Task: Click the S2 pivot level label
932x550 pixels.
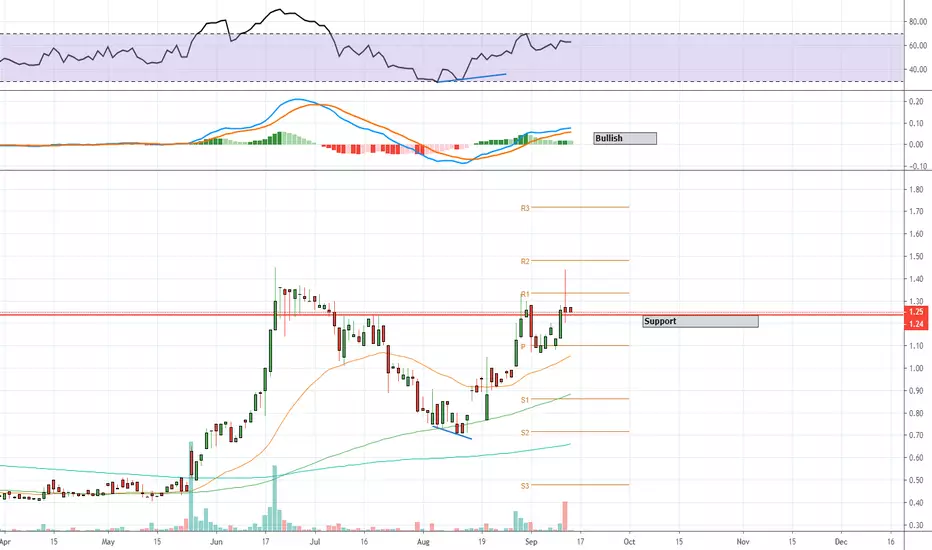Action: click(525, 432)
